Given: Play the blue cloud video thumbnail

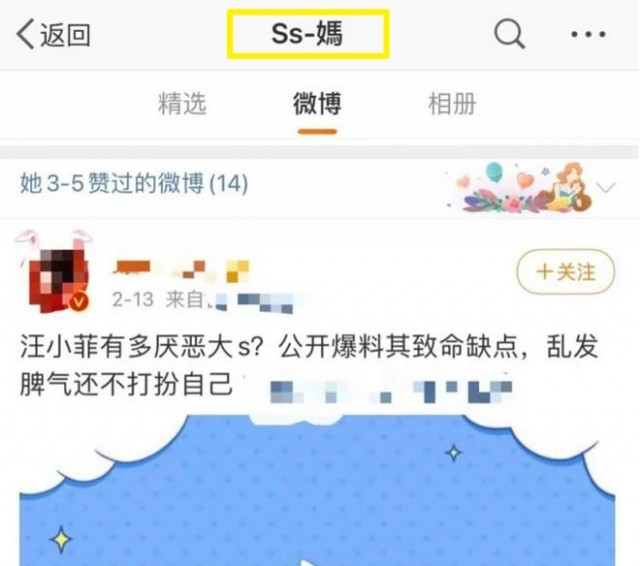Looking at the screenshot, I should pos(317,490).
